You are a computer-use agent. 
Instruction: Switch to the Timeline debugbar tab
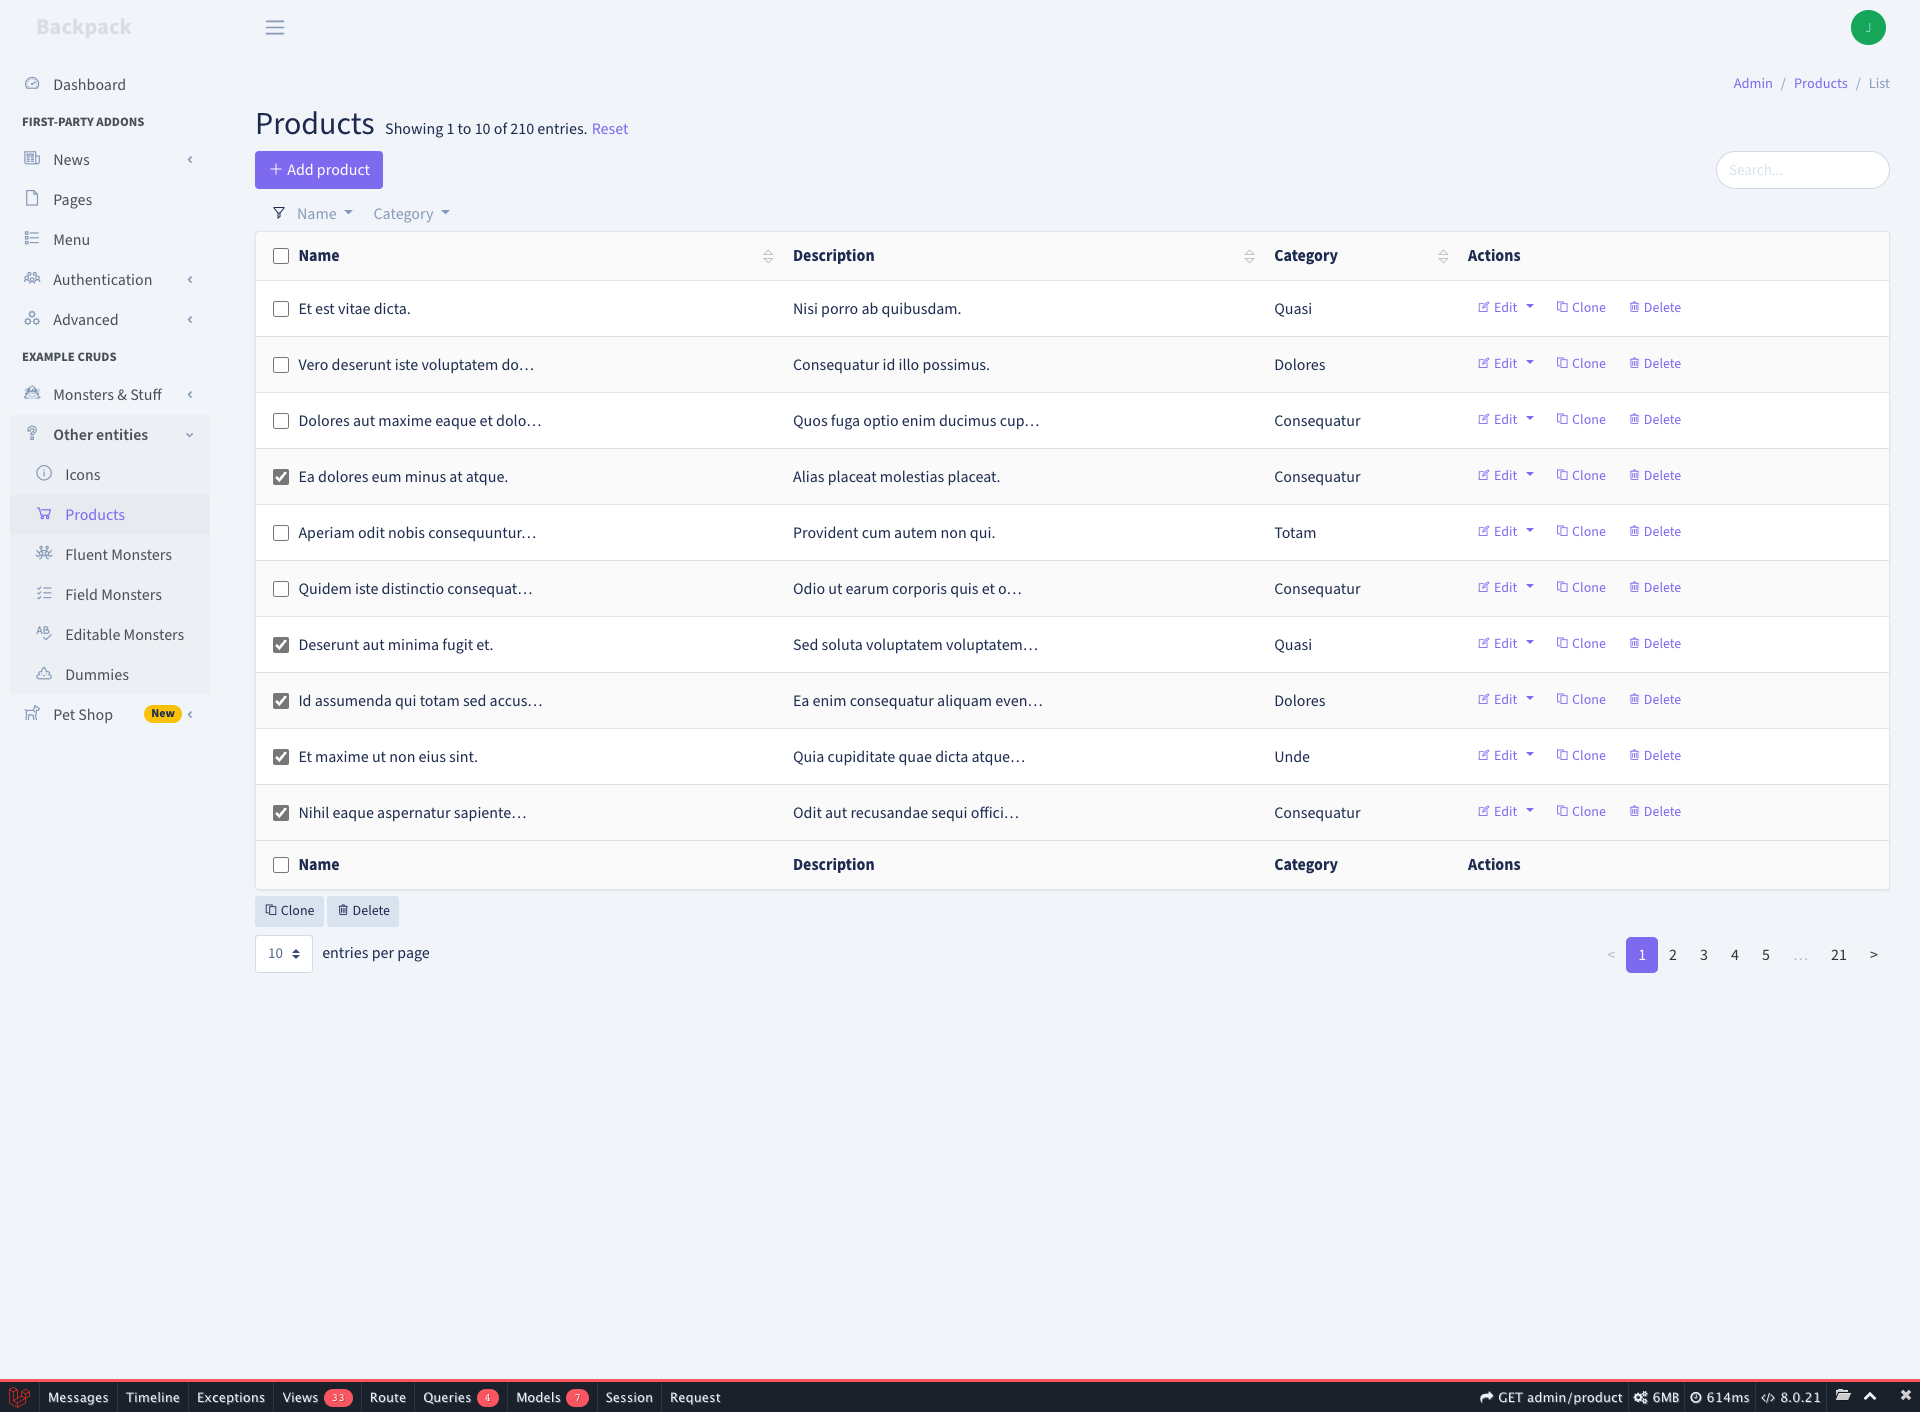pyautogui.click(x=152, y=1397)
